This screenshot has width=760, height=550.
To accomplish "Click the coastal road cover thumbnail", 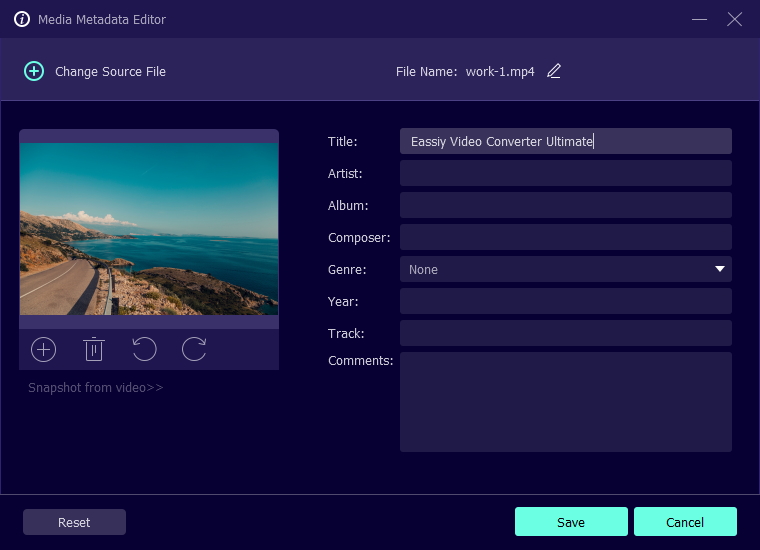I will pos(149,229).
